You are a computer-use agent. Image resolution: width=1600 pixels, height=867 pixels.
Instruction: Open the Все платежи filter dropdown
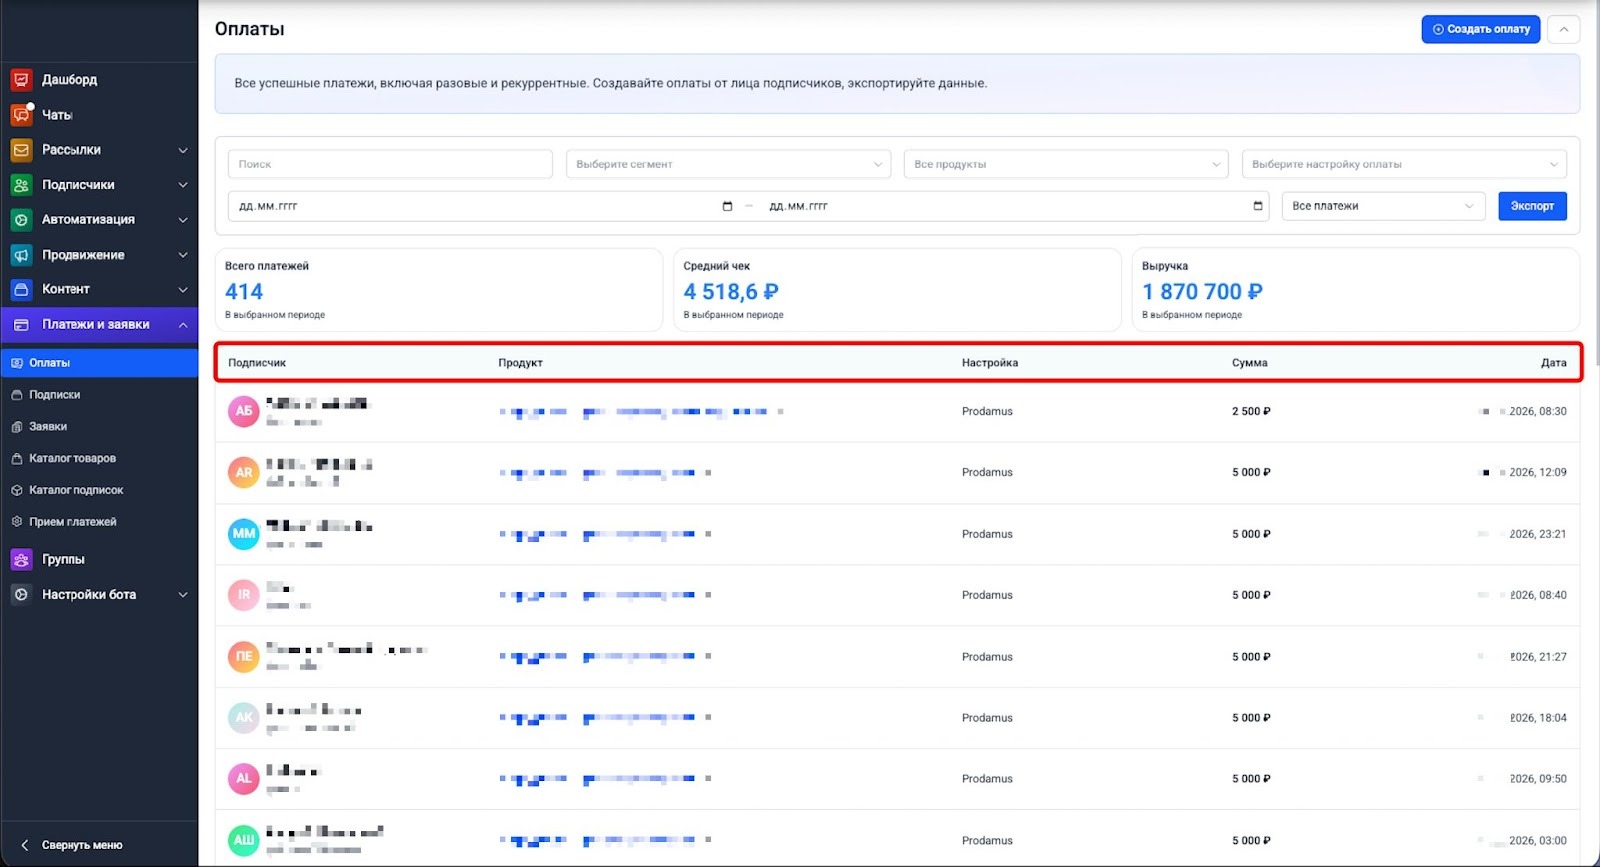(x=1382, y=206)
